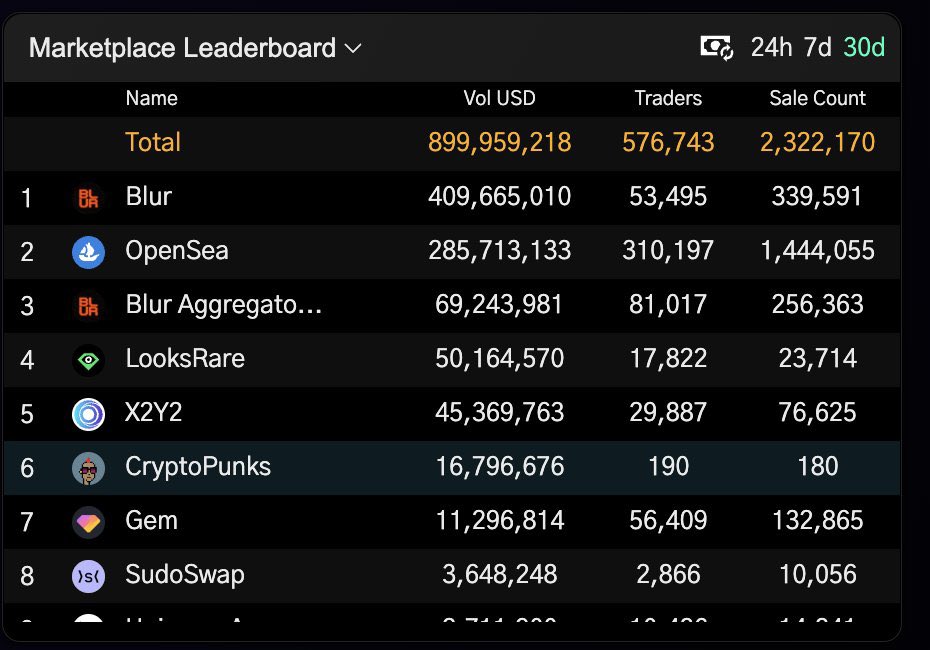Viewport: 930px width, 650px height.
Task: Open the CryptoPunks marketplace name
Action: pos(198,467)
